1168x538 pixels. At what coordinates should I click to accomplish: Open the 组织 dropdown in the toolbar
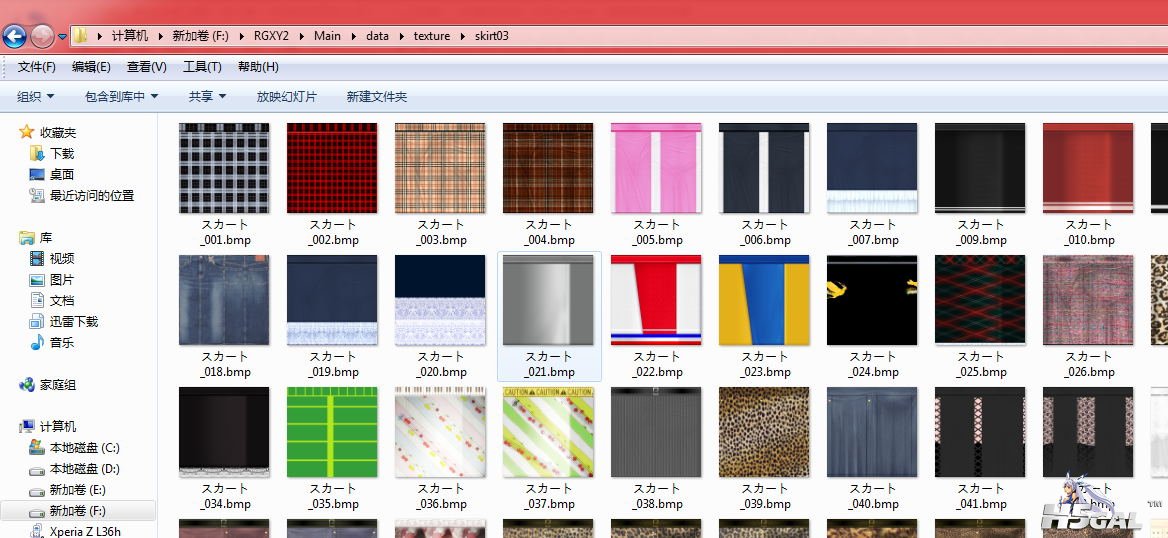tap(36, 97)
